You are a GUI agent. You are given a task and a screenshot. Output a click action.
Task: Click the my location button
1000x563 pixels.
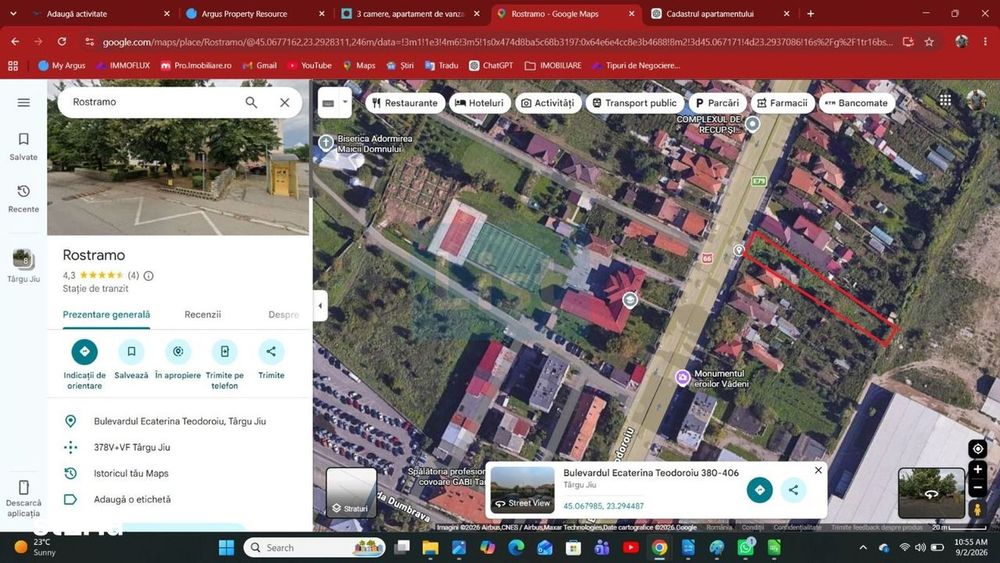(x=977, y=449)
